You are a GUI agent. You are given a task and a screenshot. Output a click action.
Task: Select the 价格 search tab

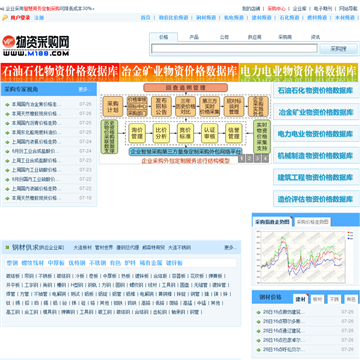(x=164, y=37)
